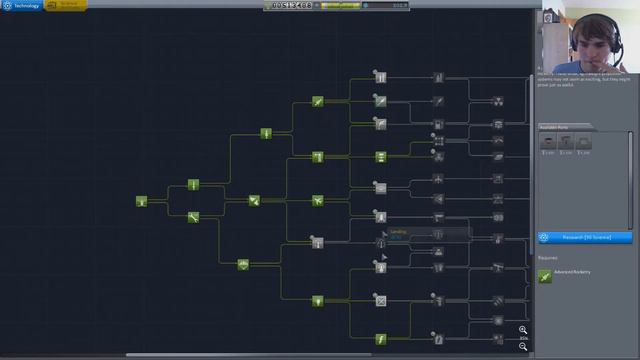Click the streamer webcam thumbnail
640x360 pixels.
(591, 37)
